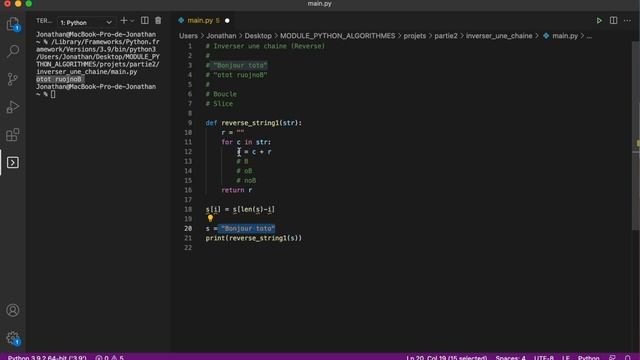The height and width of the screenshot is (360, 640).
Task: Expand the new terminal launch profile chevron
Action: point(132,21)
